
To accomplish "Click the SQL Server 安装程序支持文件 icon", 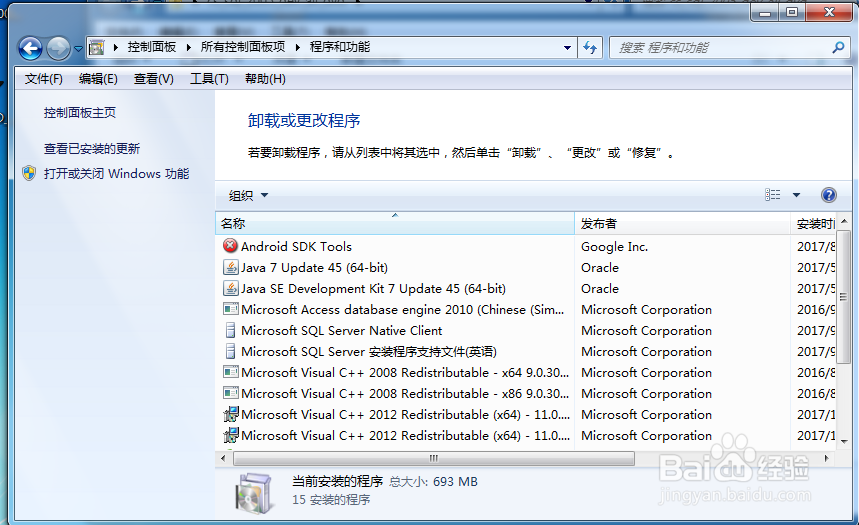I will 231,351.
